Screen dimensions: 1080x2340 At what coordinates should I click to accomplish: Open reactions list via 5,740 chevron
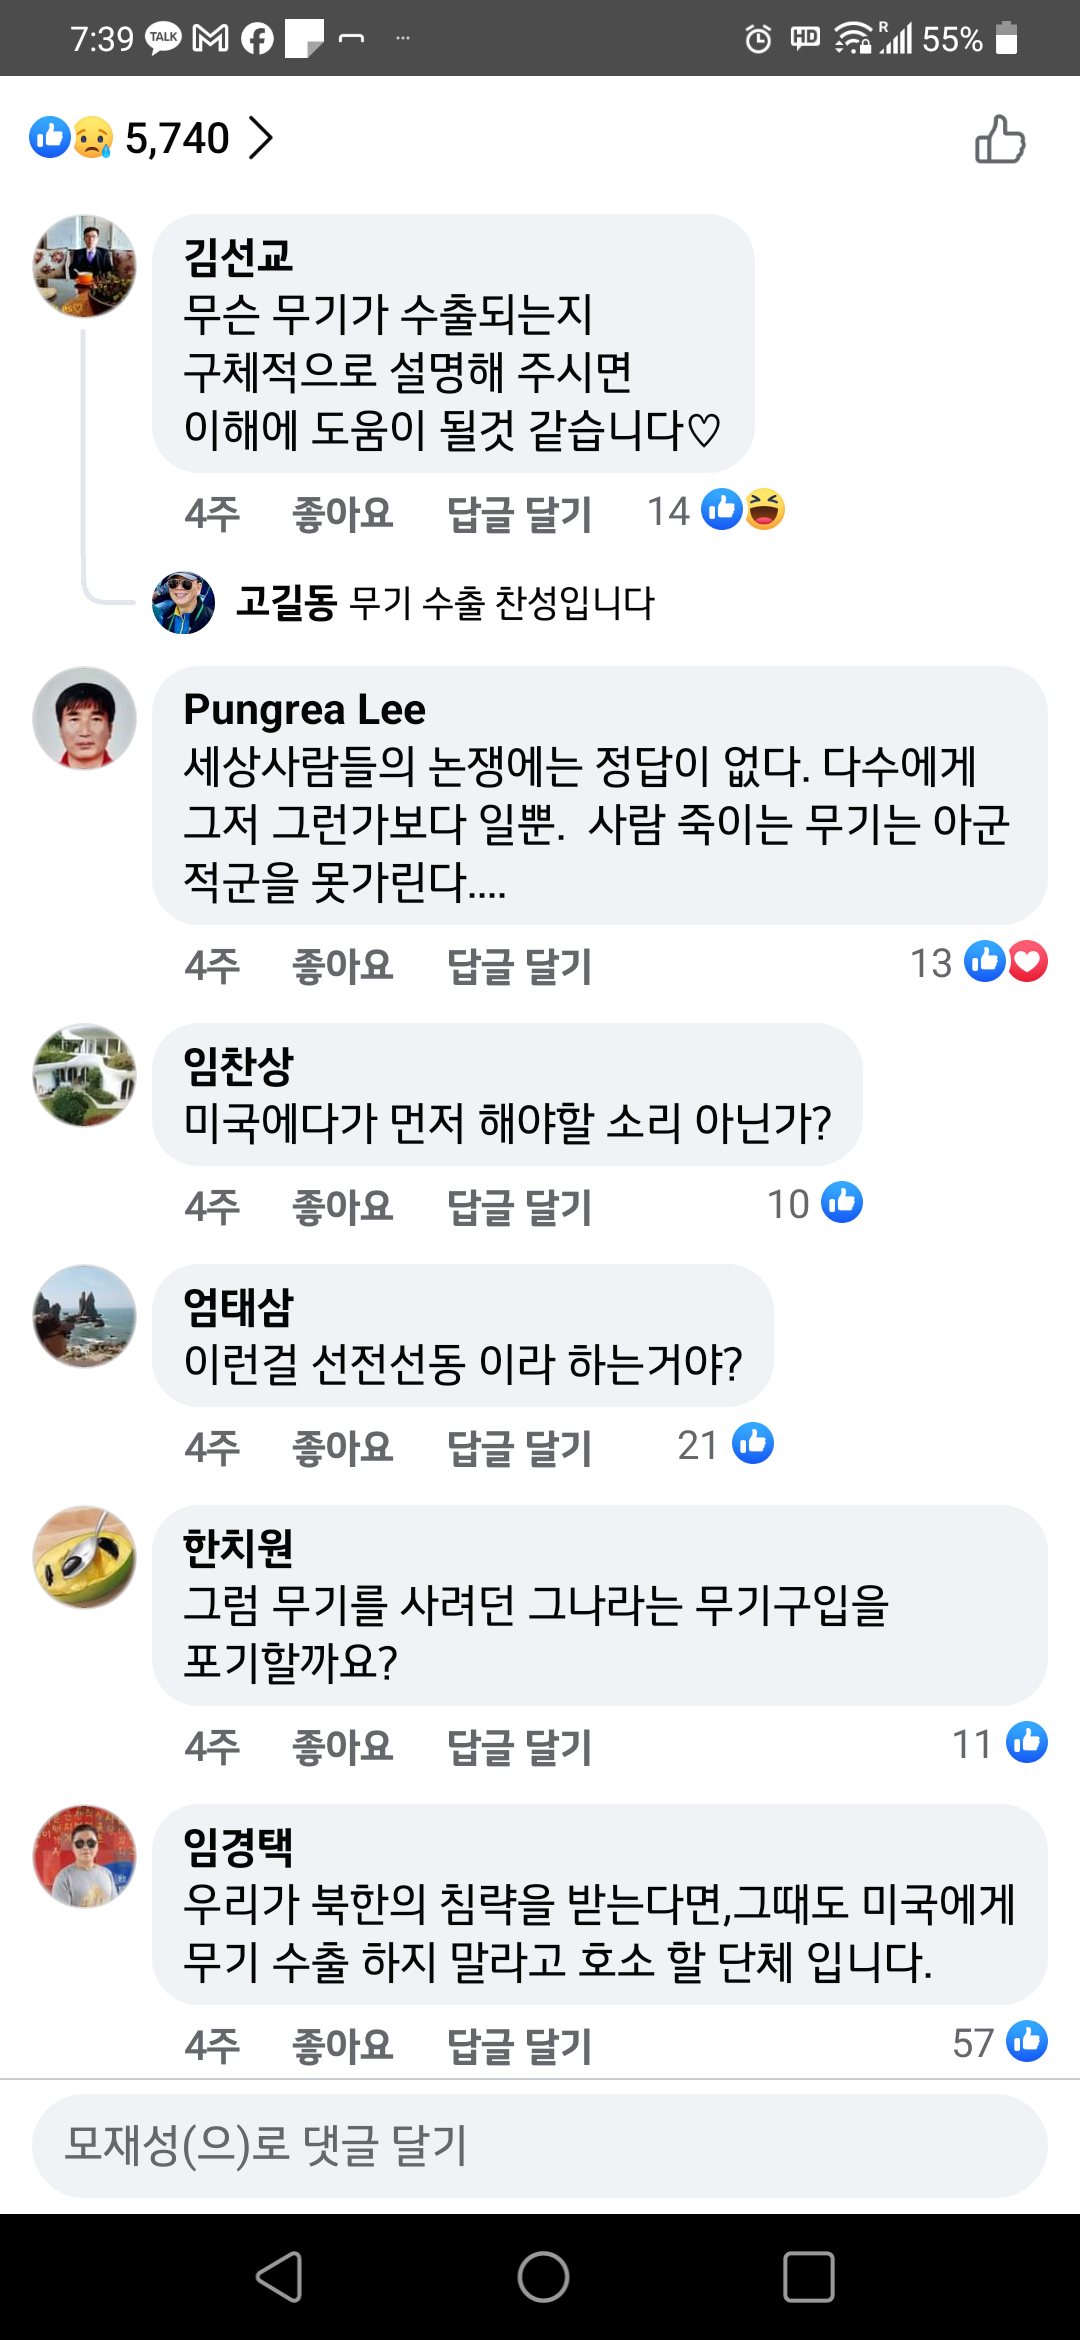click(x=260, y=138)
